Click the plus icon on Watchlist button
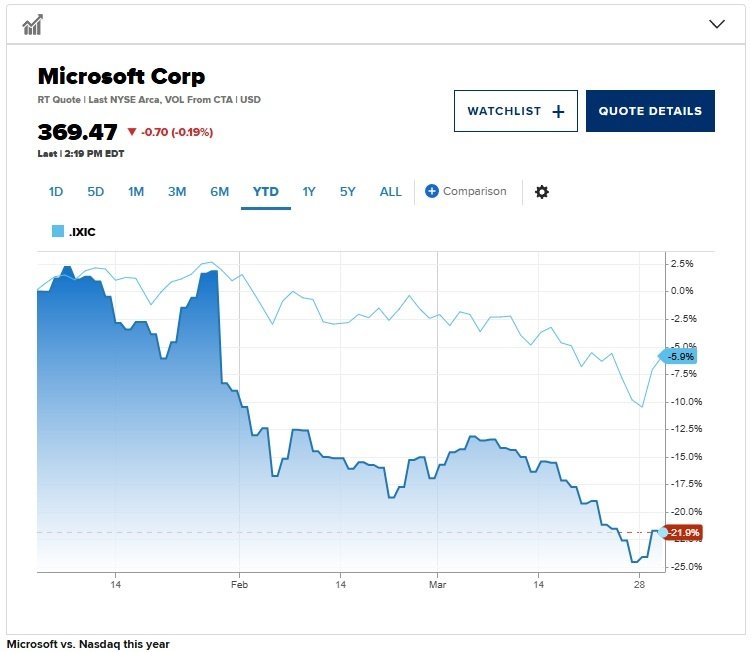The height and width of the screenshot is (652, 751). [558, 112]
